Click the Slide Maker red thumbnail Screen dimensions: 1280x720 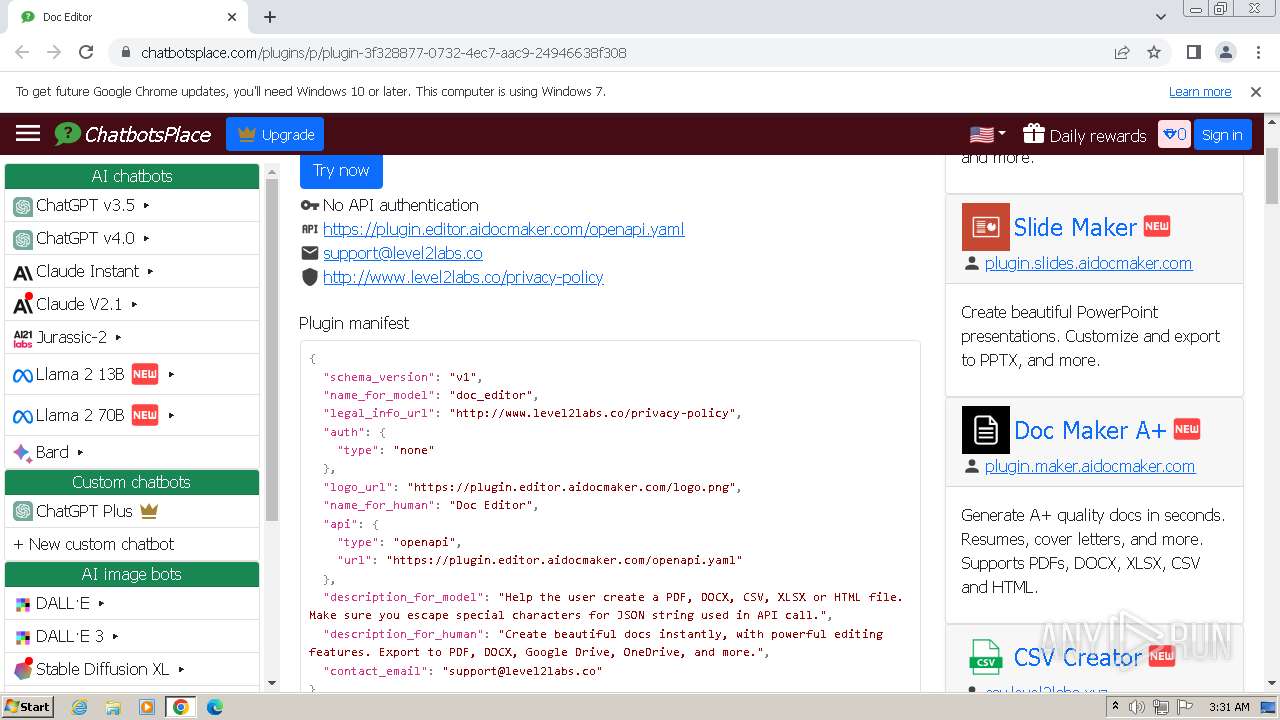coord(986,227)
